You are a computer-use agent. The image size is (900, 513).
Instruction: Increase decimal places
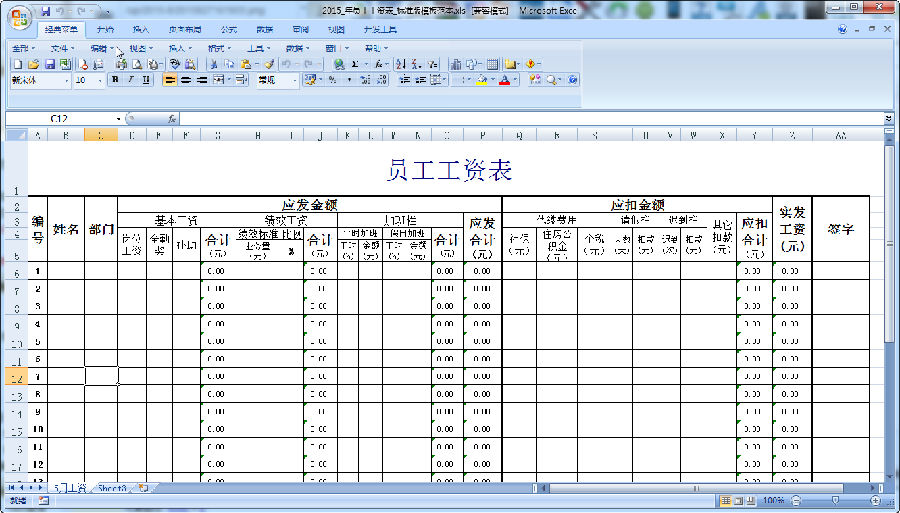[365, 80]
